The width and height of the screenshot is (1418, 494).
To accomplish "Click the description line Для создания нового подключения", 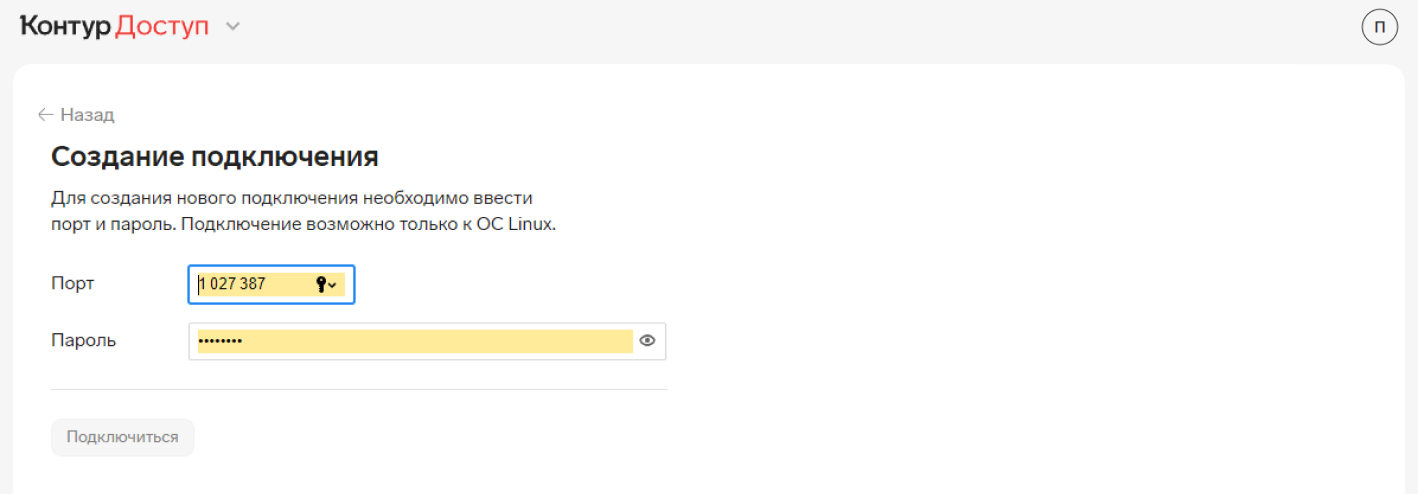I will coord(292,197).
